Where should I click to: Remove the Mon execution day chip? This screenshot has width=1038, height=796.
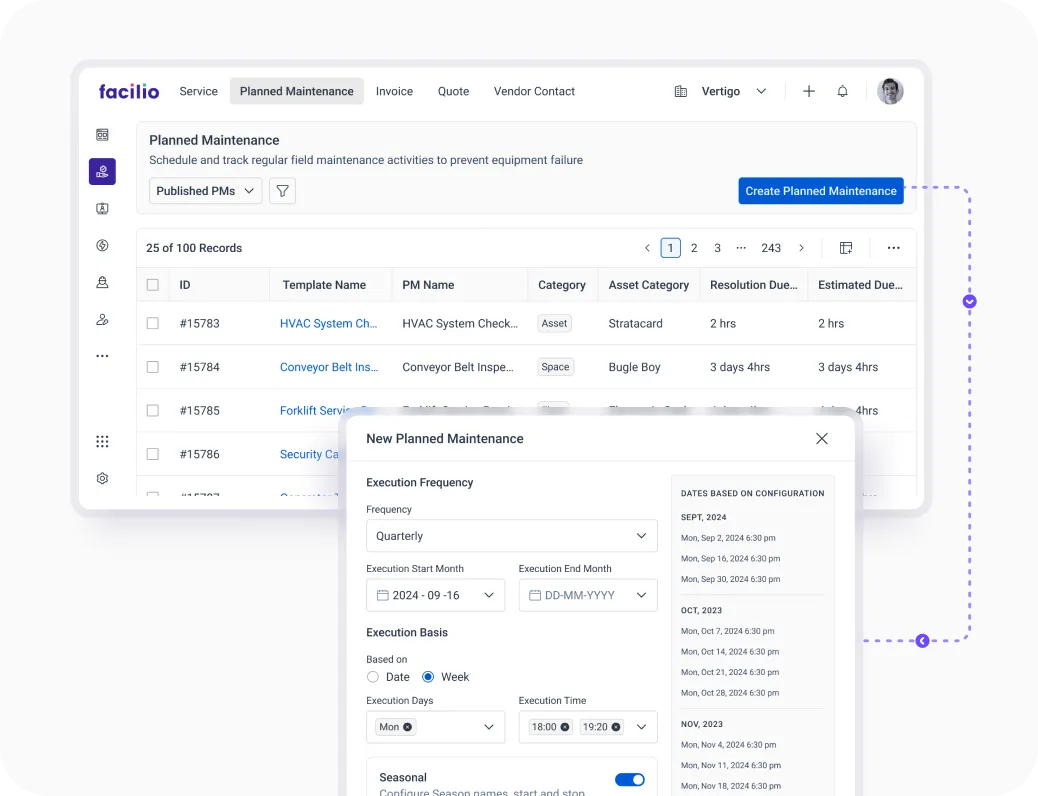click(x=408, y=727)
